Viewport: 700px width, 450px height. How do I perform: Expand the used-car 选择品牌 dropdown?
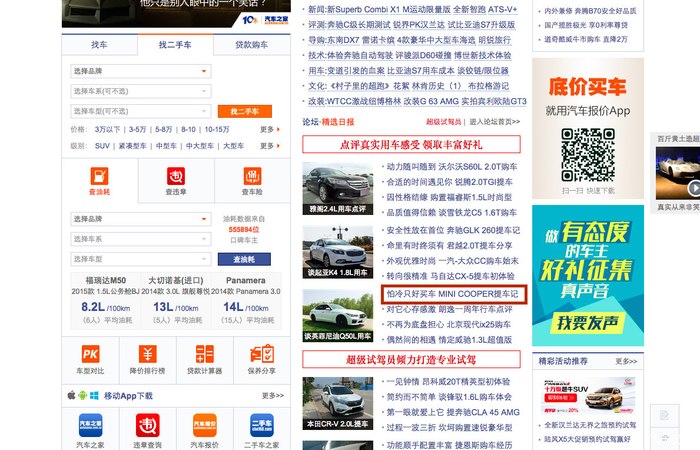(x=140, y=72)
